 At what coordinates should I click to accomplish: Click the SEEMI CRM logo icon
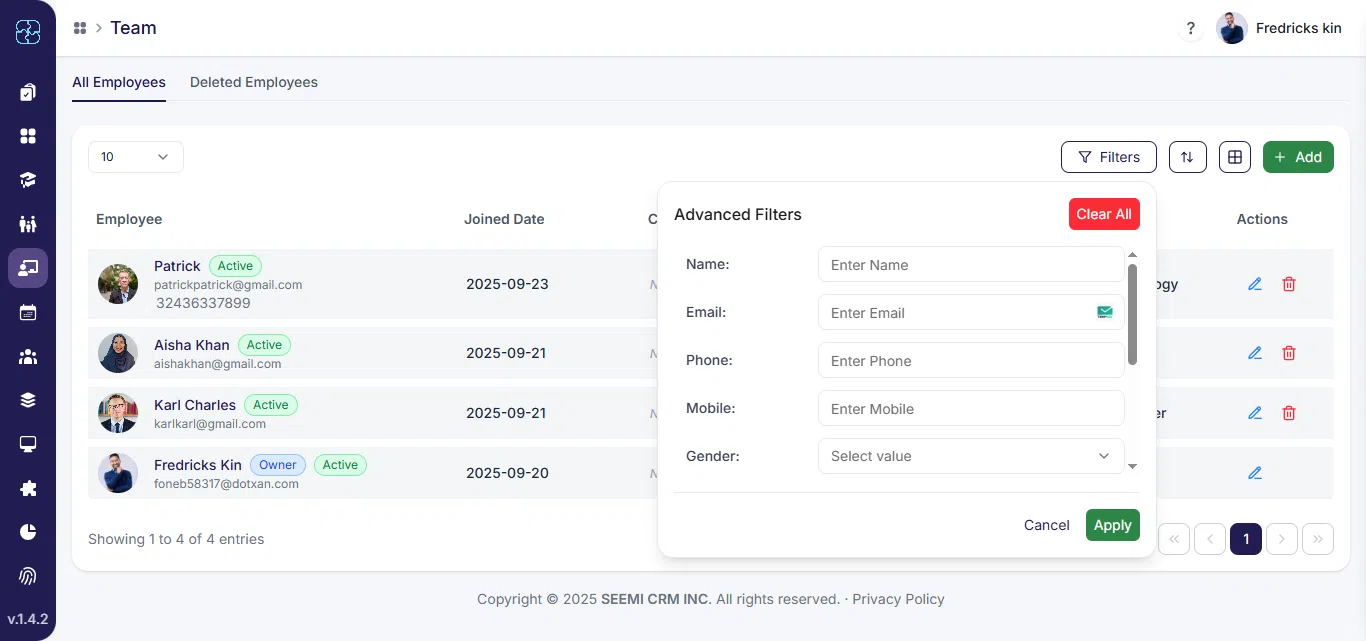point(28,33)
